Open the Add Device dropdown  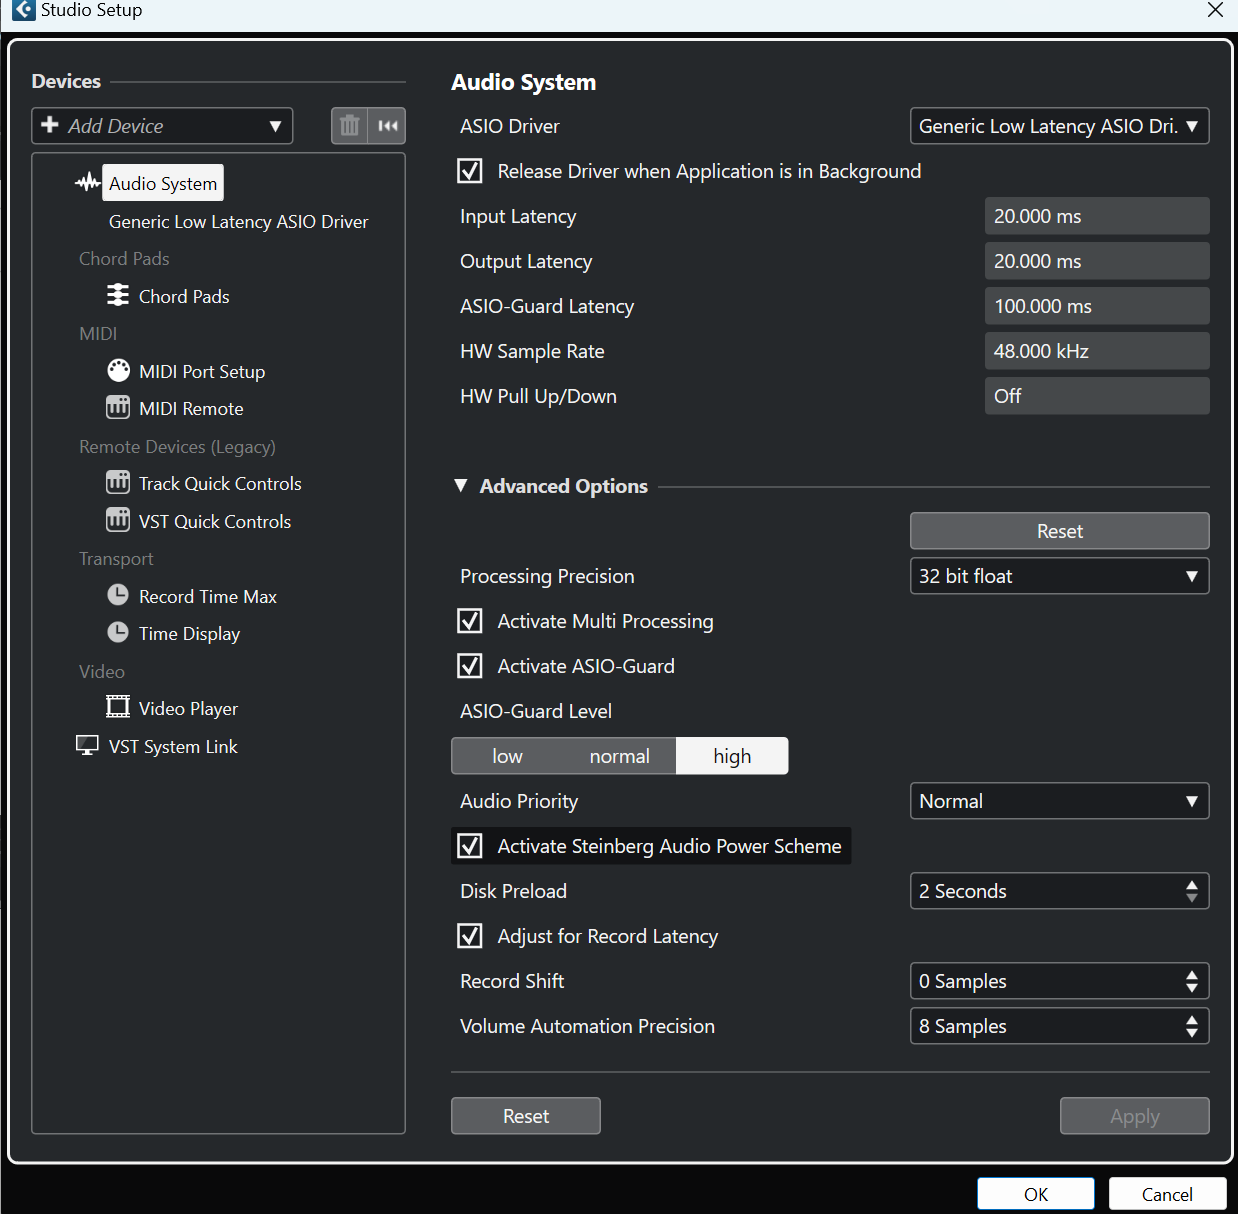(x=162, y=126)
